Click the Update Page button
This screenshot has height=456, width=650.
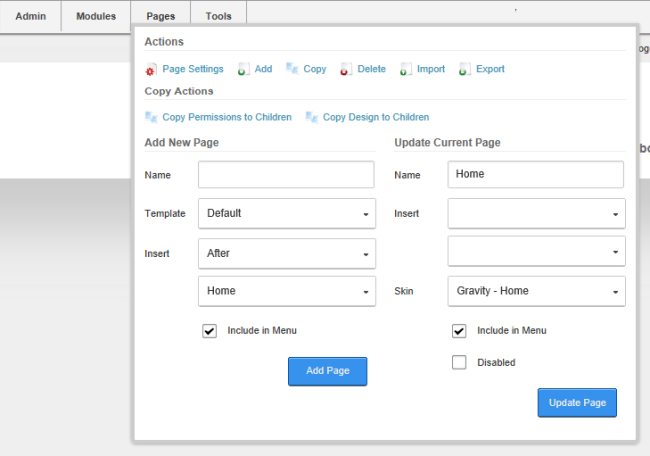click(577, 403)
